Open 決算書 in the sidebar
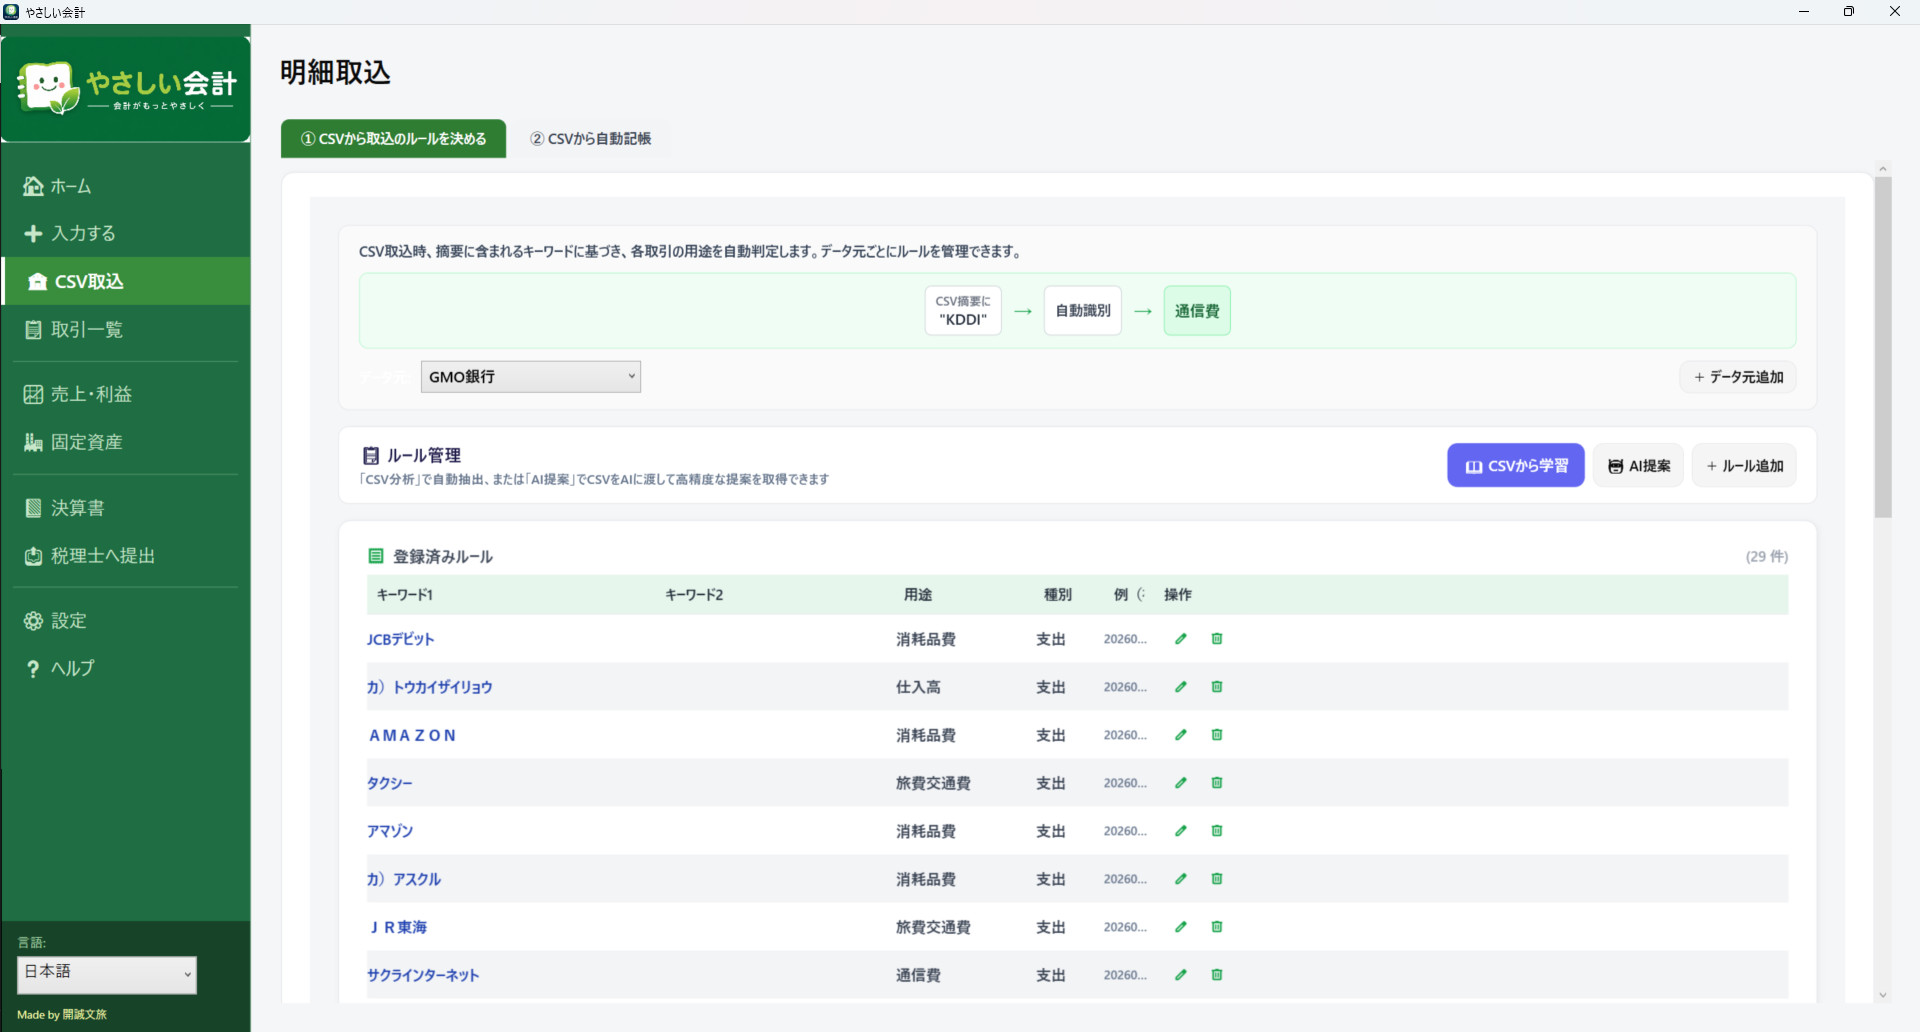This screenshot has height=1032, width=1920. pos(126,508)
